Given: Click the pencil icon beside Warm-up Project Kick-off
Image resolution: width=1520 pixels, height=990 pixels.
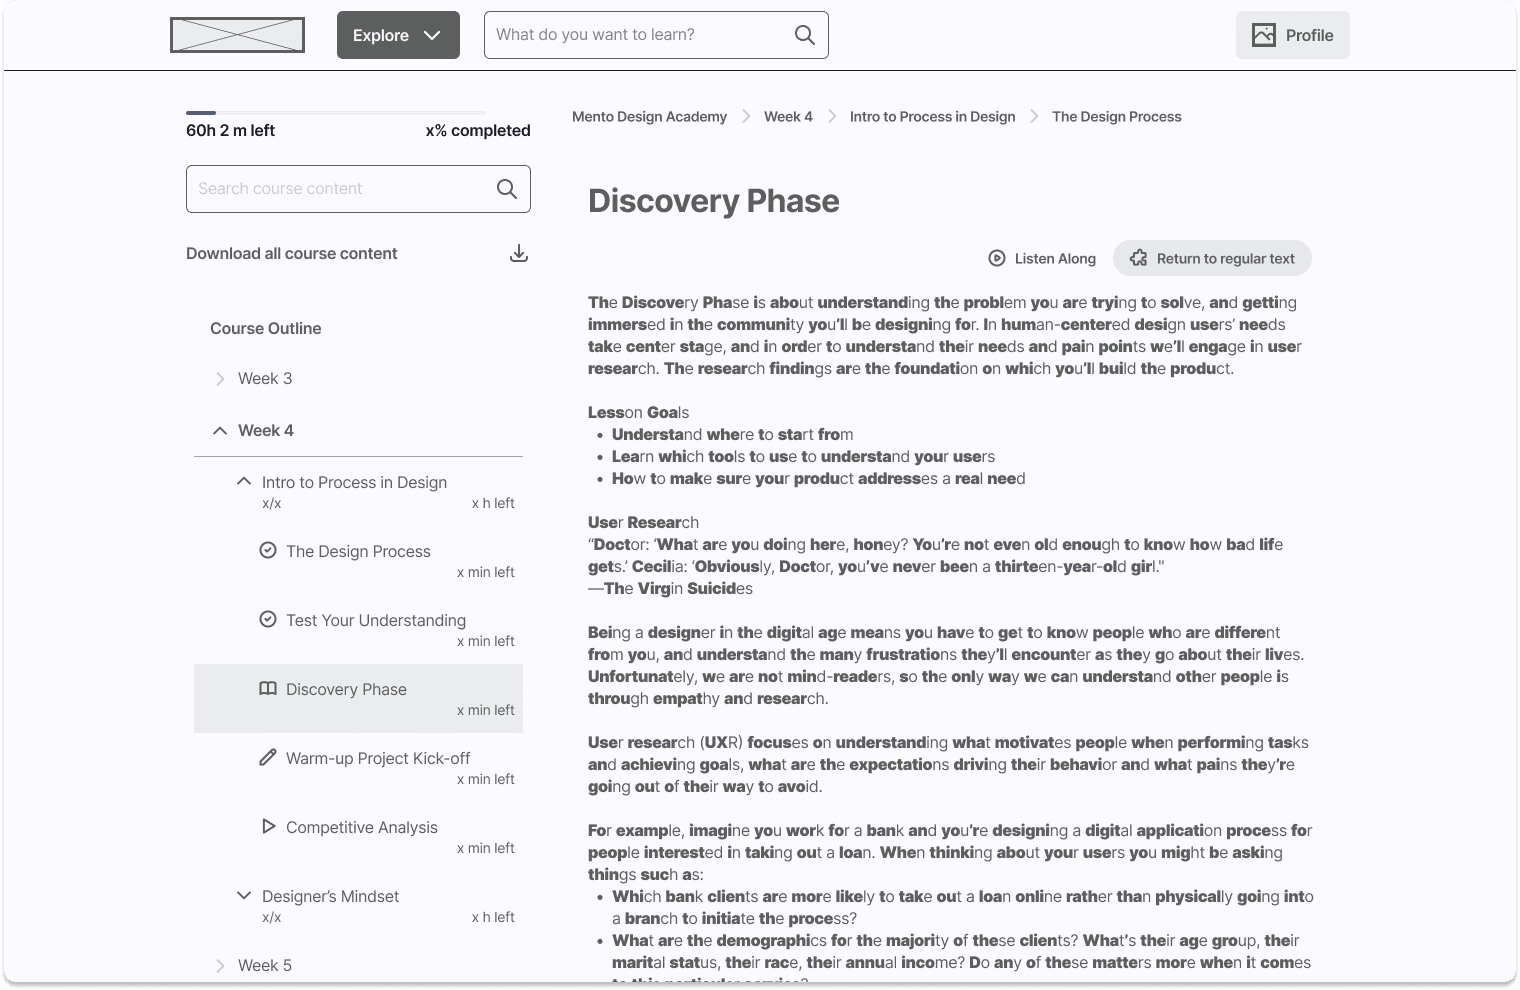Looking at the screenshot, I should 268,758.
